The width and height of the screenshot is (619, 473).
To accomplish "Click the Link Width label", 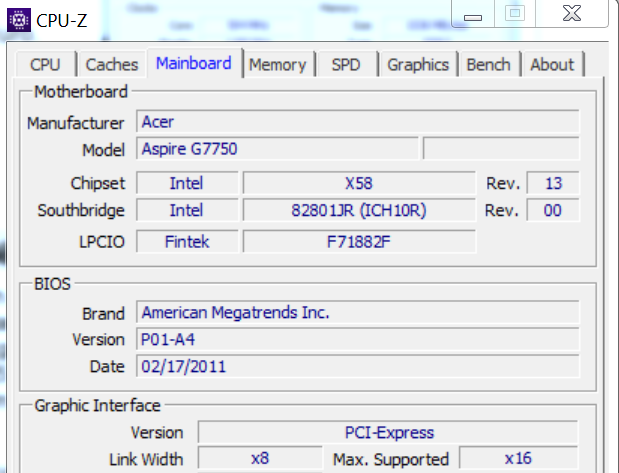I will coord(146,459).
